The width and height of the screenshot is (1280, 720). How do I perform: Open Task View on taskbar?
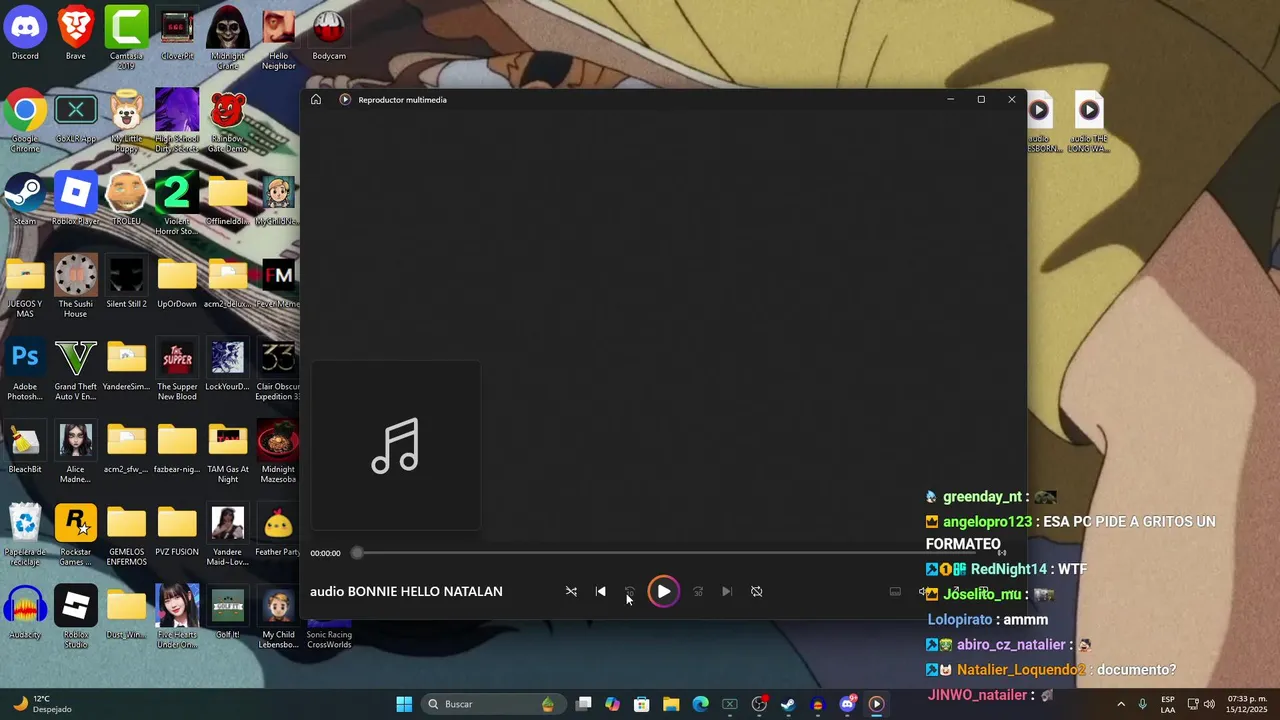click(x=584, y=704)
